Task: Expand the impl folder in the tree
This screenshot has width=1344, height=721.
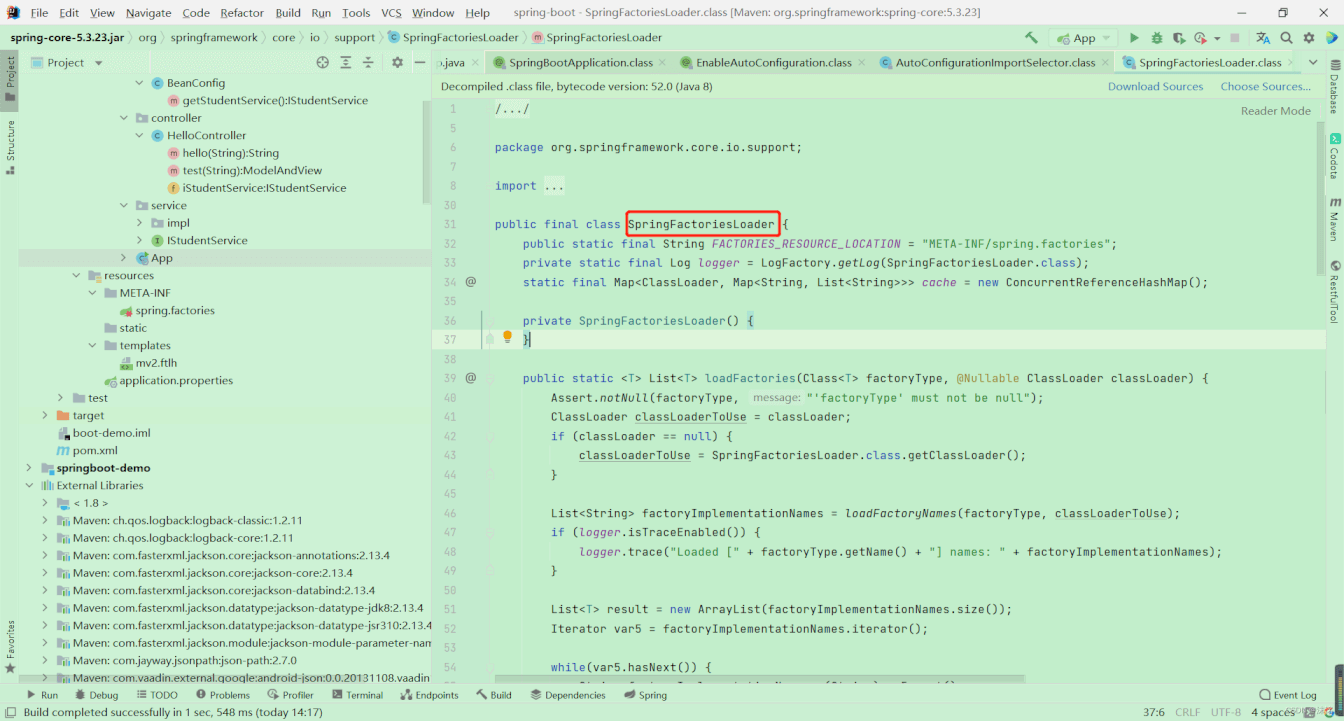Action: click(139, 223)
